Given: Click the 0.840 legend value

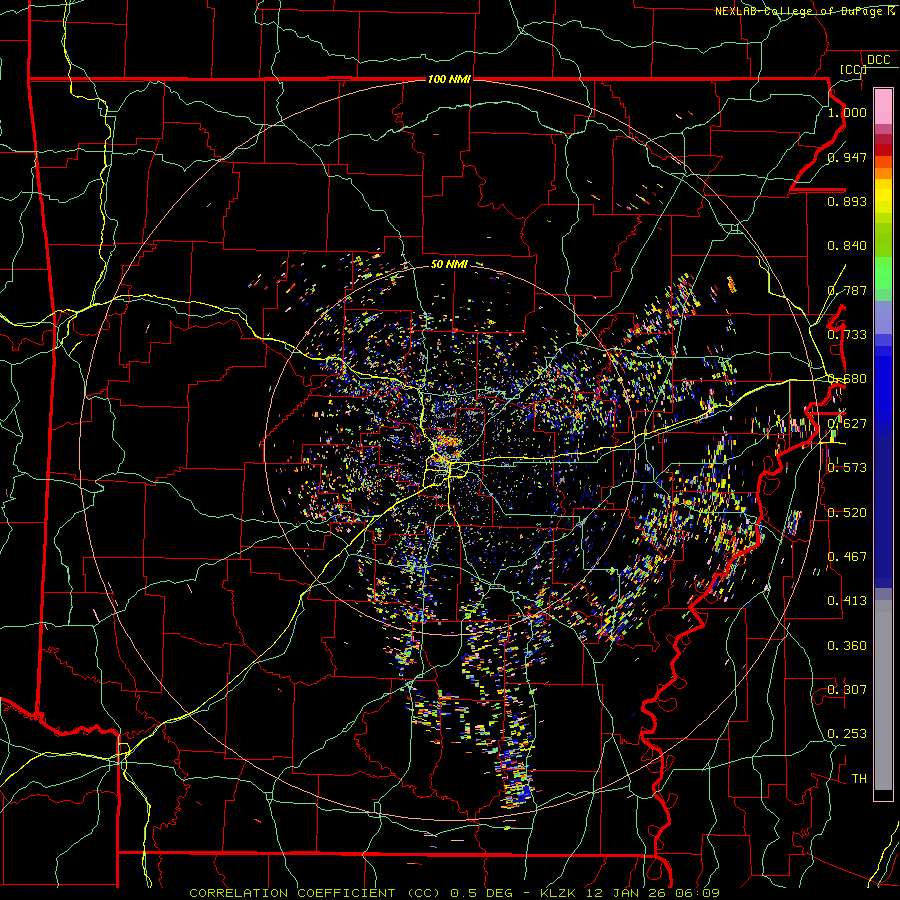Looking at the screenshot, I should [847, 245].
